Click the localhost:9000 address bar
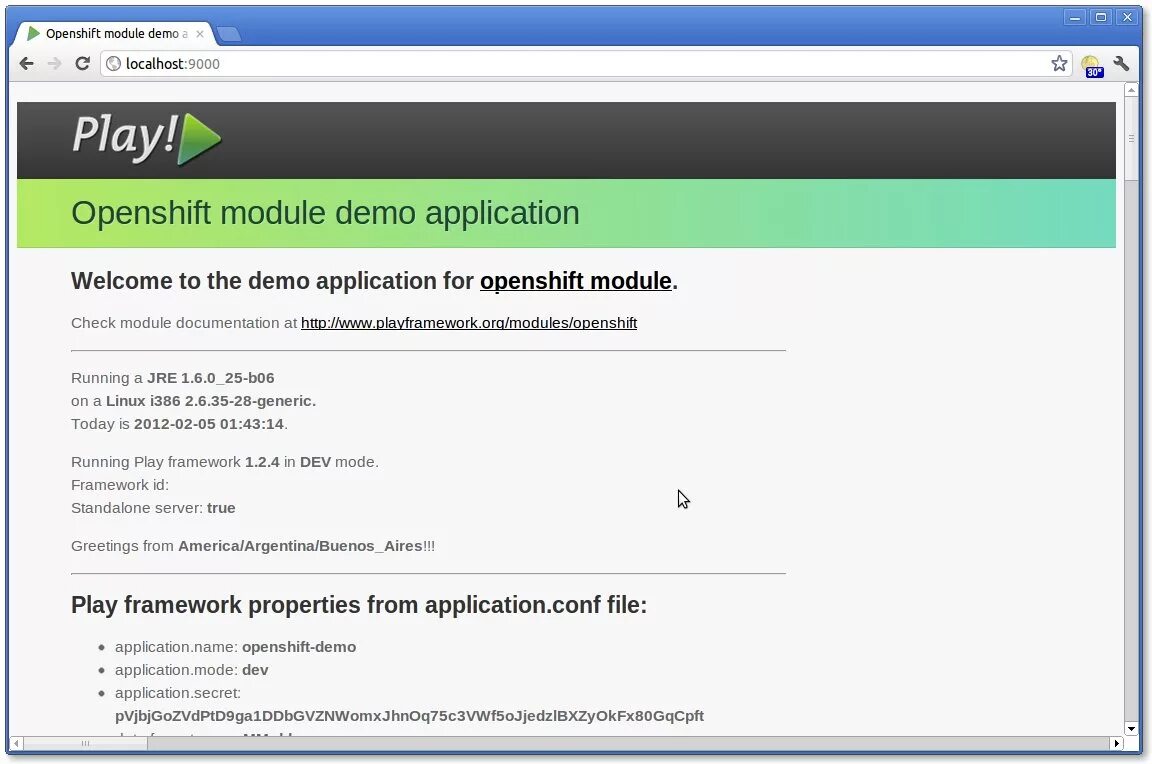 coord(584,64)
